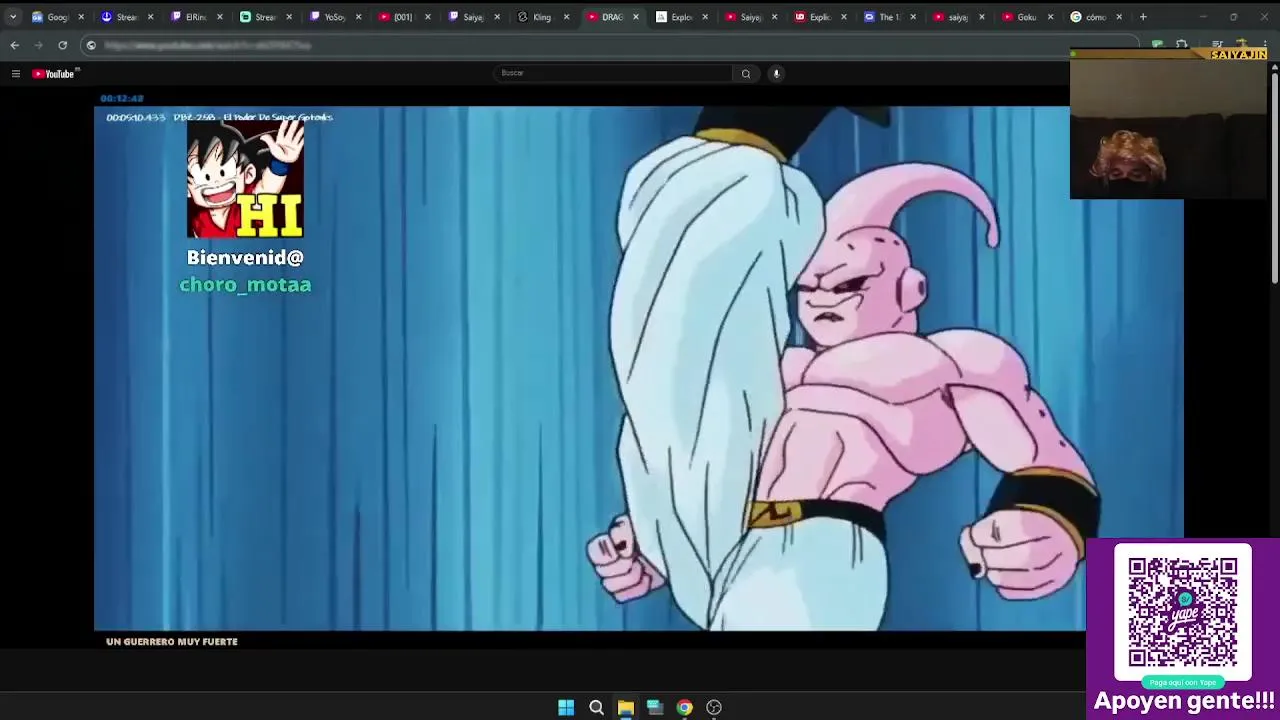Click the Yape QR code image

pyautogui.click(x=1183, y=612)
